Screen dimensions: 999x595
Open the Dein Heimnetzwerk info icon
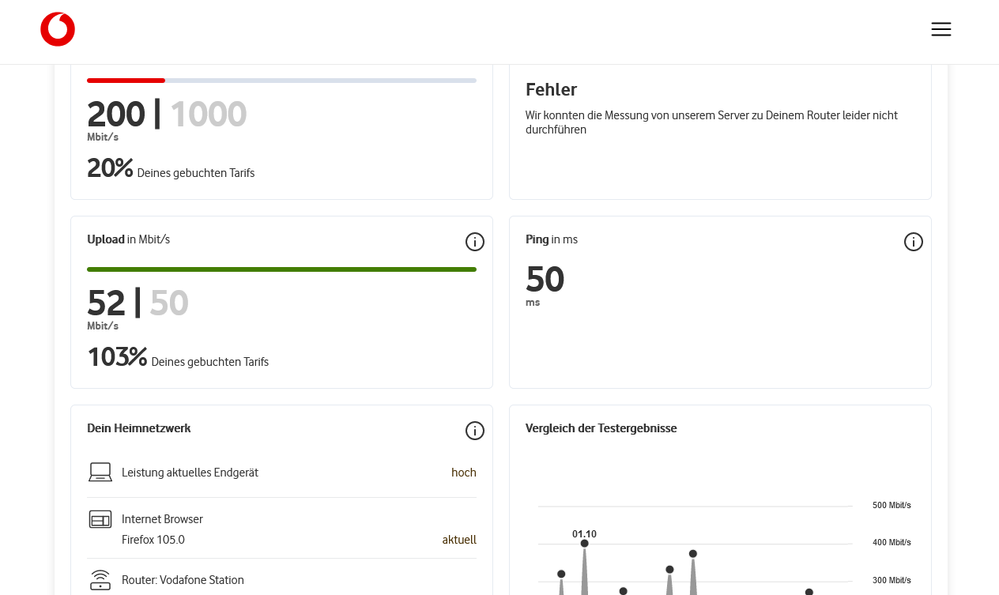tap(475, 431)
